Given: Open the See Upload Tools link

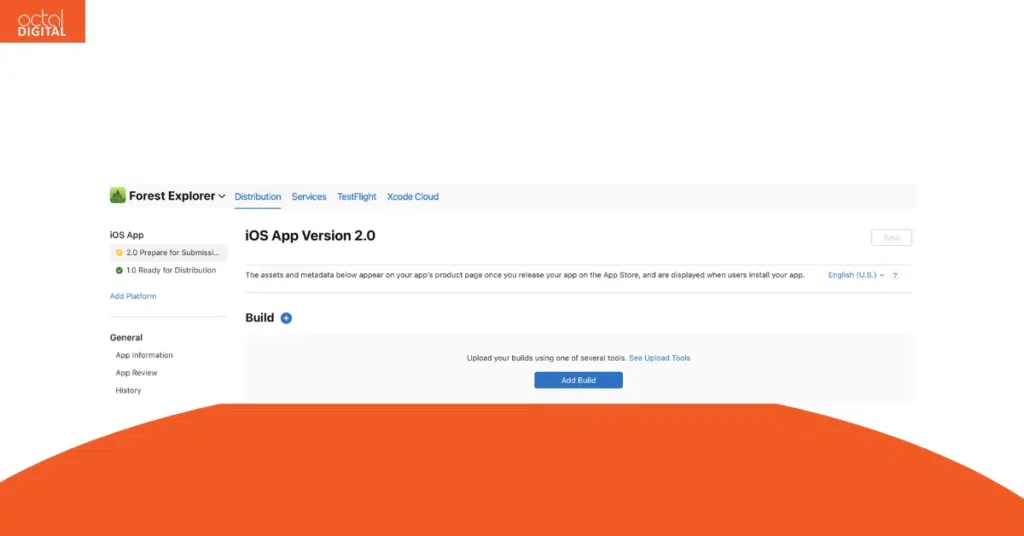Looking at the screenshot, I should coord(660,358).
